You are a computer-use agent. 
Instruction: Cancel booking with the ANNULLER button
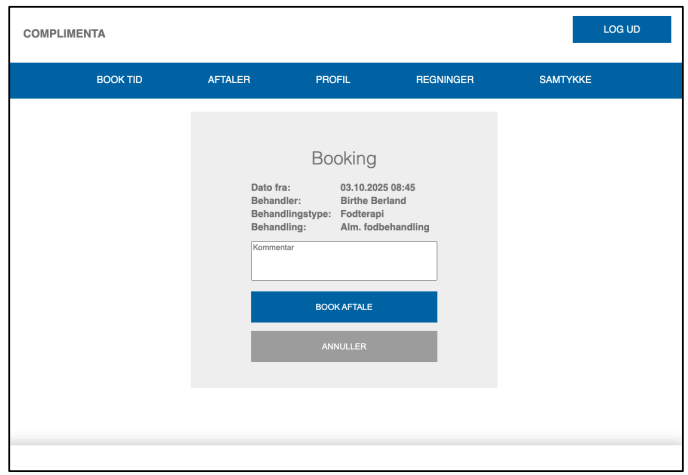pyautogui.click(x=344, y=347)
